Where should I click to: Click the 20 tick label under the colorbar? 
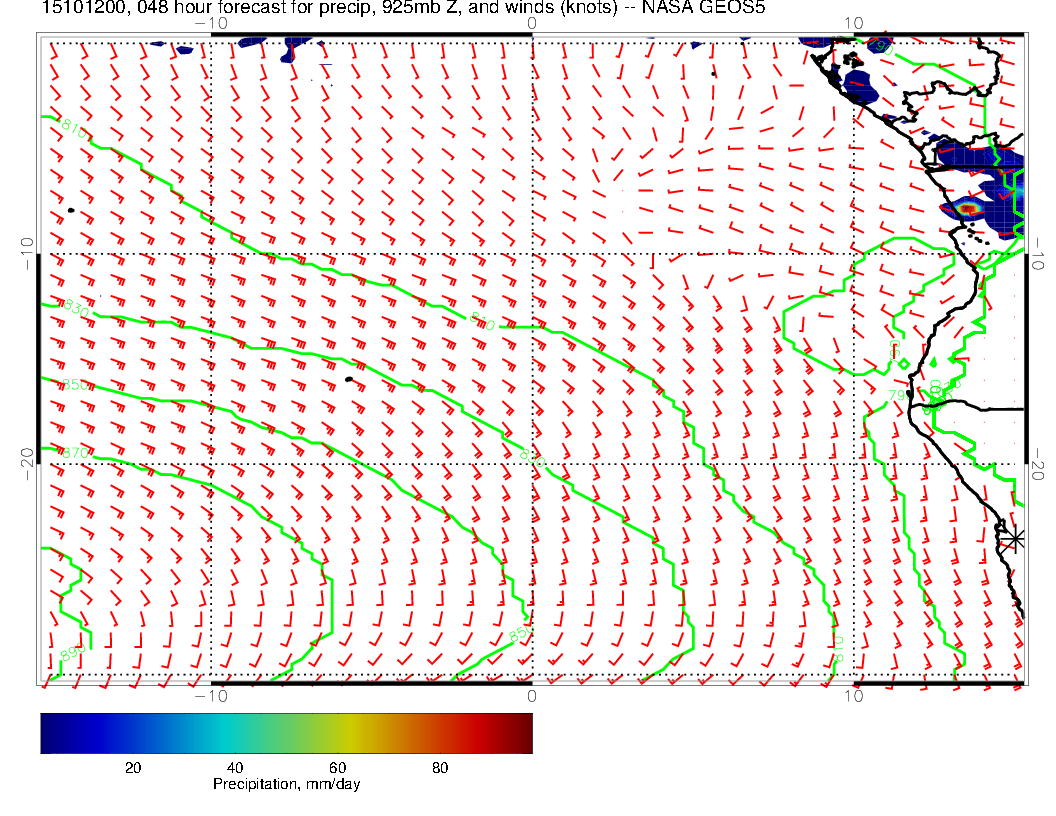coord(132,768)
